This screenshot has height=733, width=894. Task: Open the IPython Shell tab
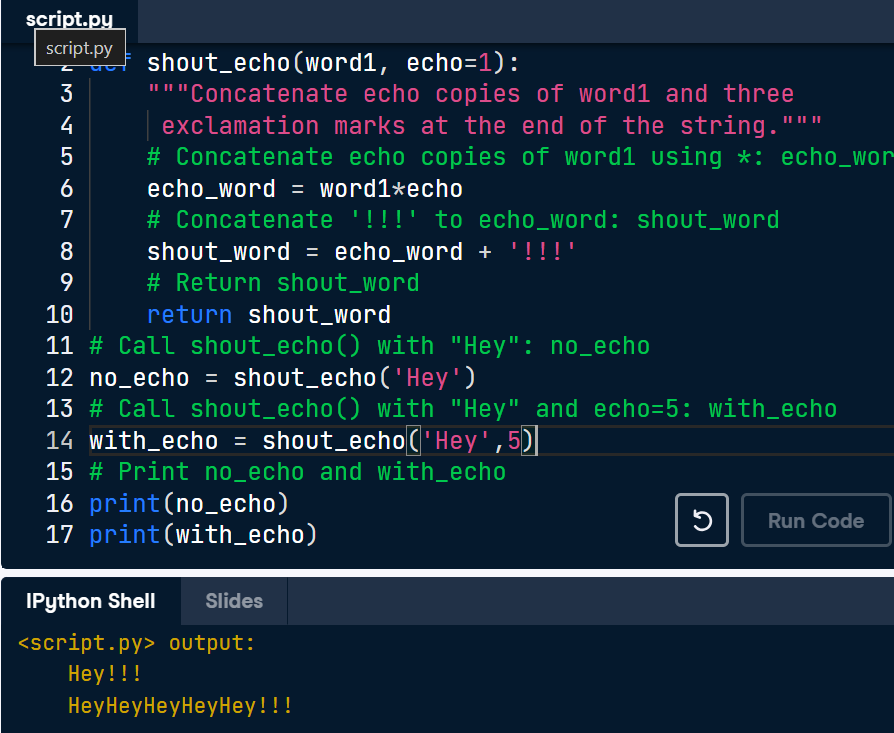pos(91,601)
